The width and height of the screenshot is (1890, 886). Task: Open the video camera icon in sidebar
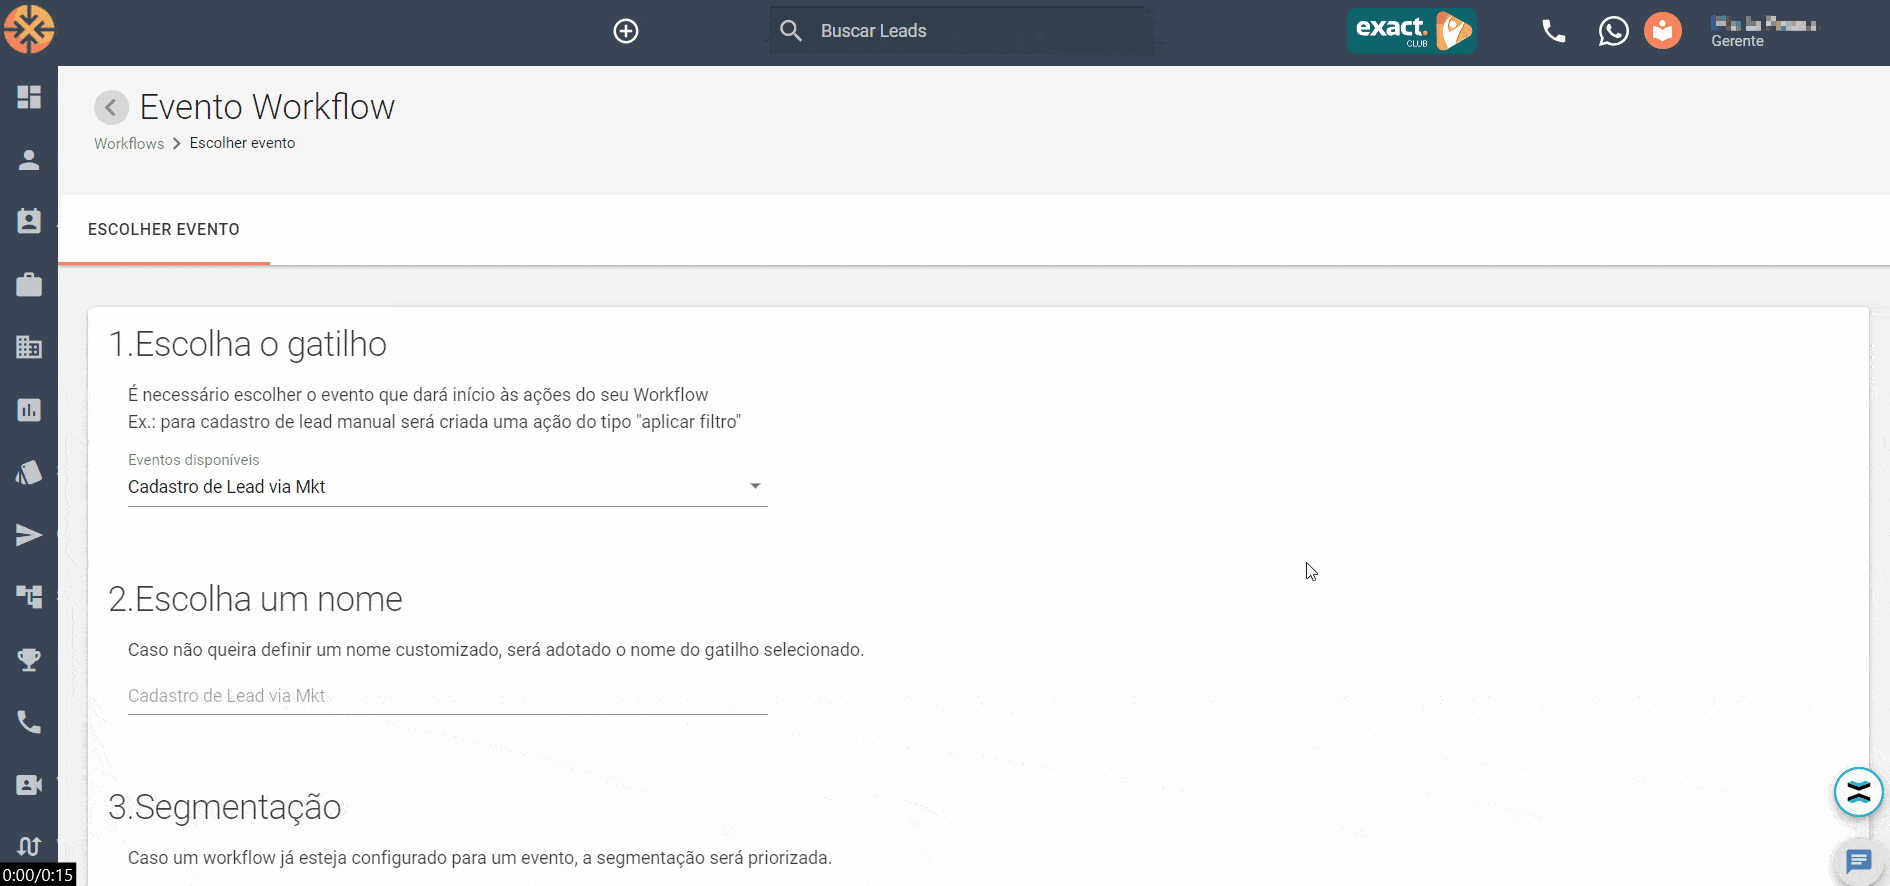tap(29, 785)
